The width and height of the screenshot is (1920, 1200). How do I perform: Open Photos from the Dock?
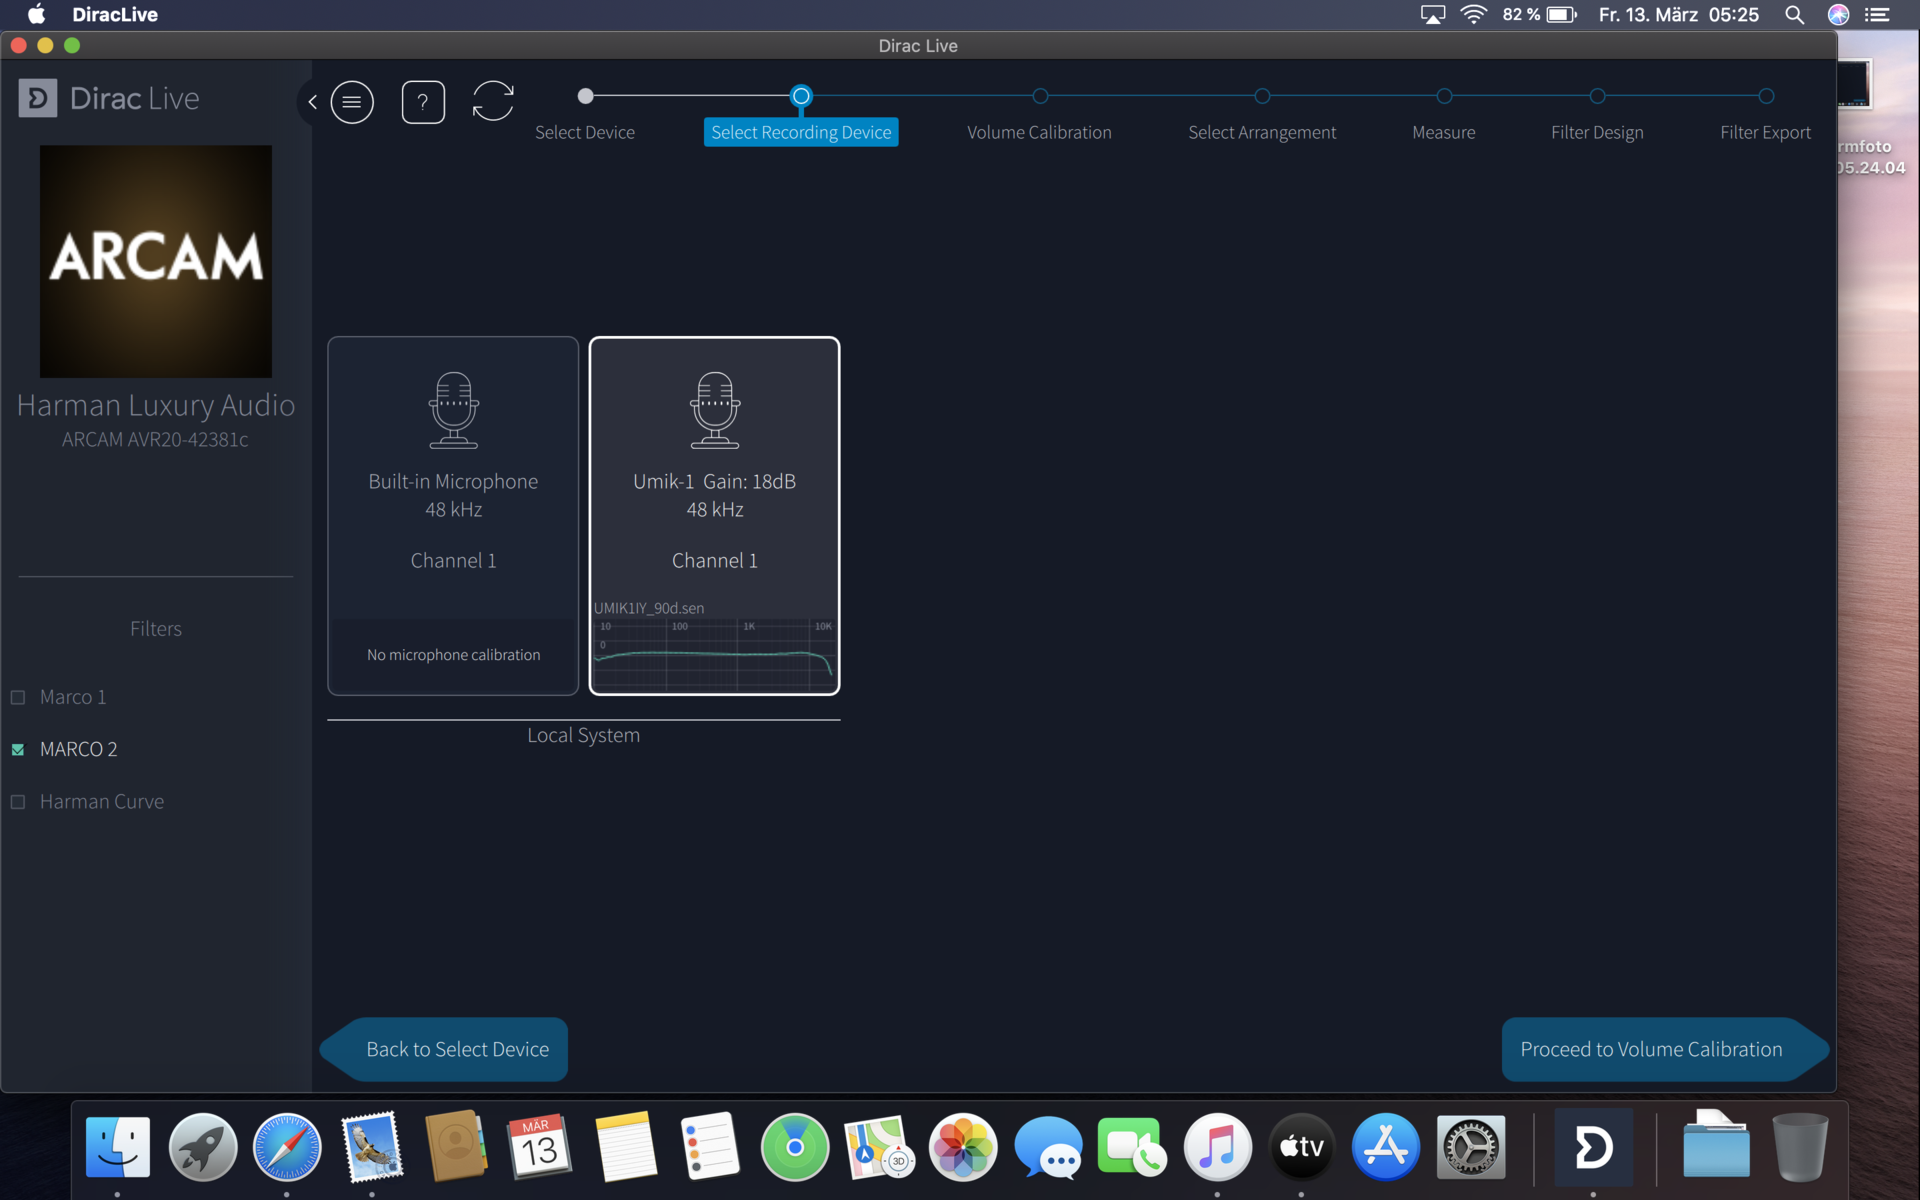tap(963, 1147)
